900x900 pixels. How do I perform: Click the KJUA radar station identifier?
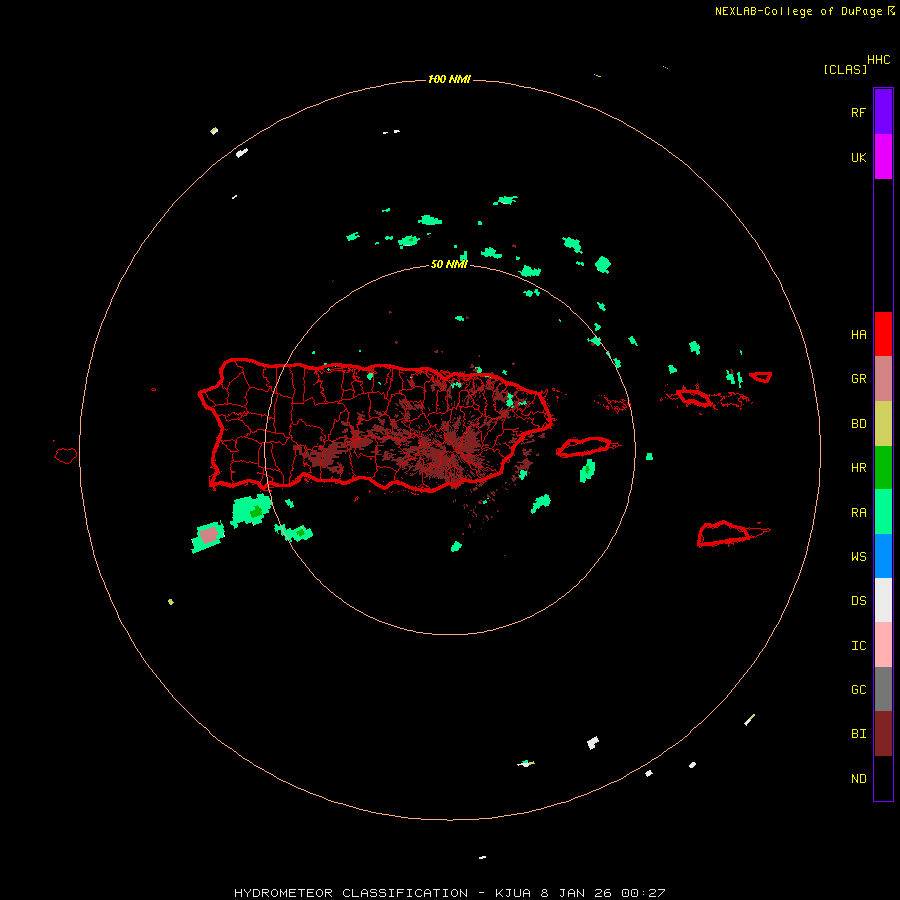point(512,893)
